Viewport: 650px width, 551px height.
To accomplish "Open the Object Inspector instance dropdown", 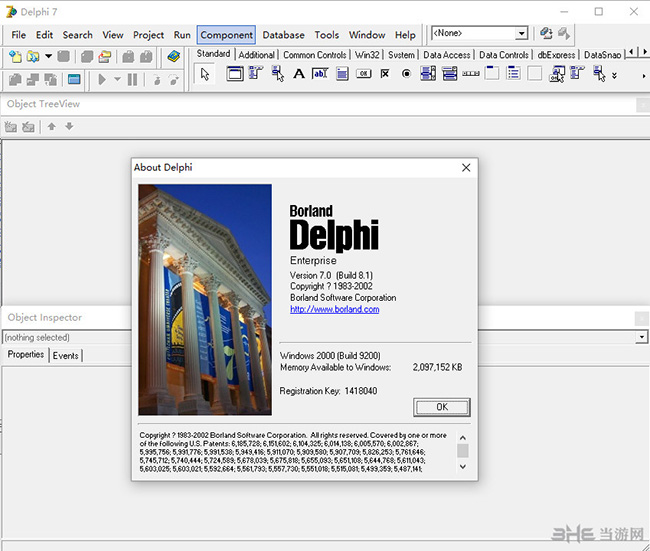I will (641, 337).
